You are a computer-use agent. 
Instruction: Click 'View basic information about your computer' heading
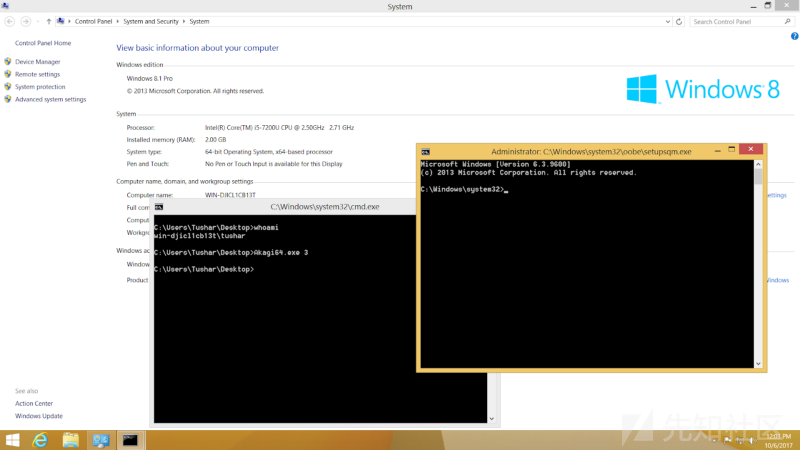point(197,48)
